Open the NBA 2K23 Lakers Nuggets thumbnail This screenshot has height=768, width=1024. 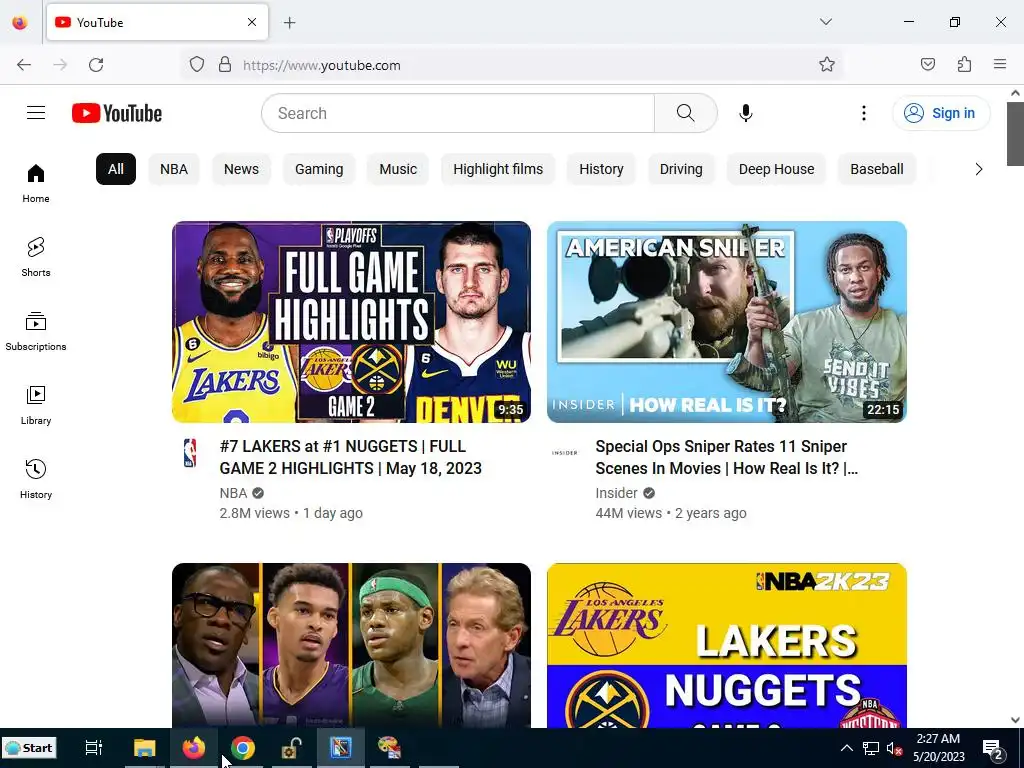[727, 645]
